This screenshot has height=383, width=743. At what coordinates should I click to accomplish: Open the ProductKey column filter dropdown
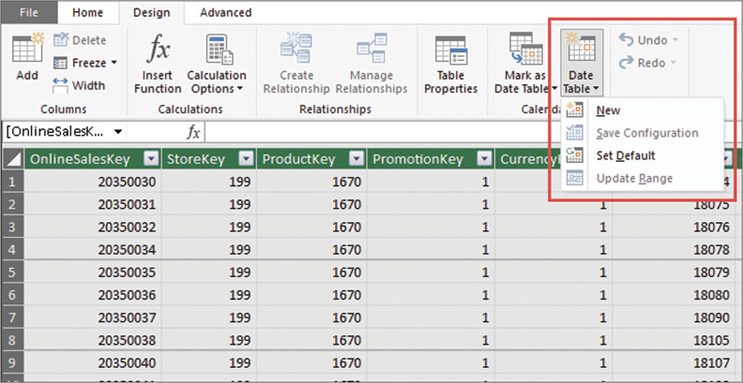[356, 160]
